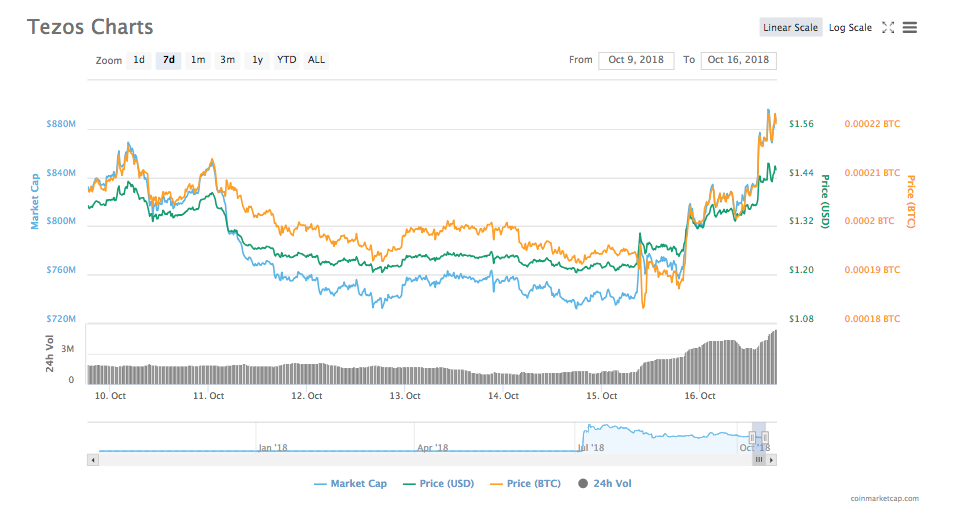The height and width of the screenshot is (513, 958).
Task: Toggle Market Cap series in legend
Action: coord(350,484)
